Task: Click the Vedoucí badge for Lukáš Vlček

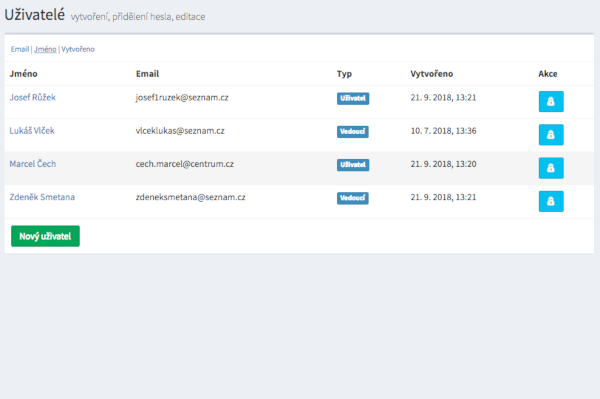Action: coord(352,132)
